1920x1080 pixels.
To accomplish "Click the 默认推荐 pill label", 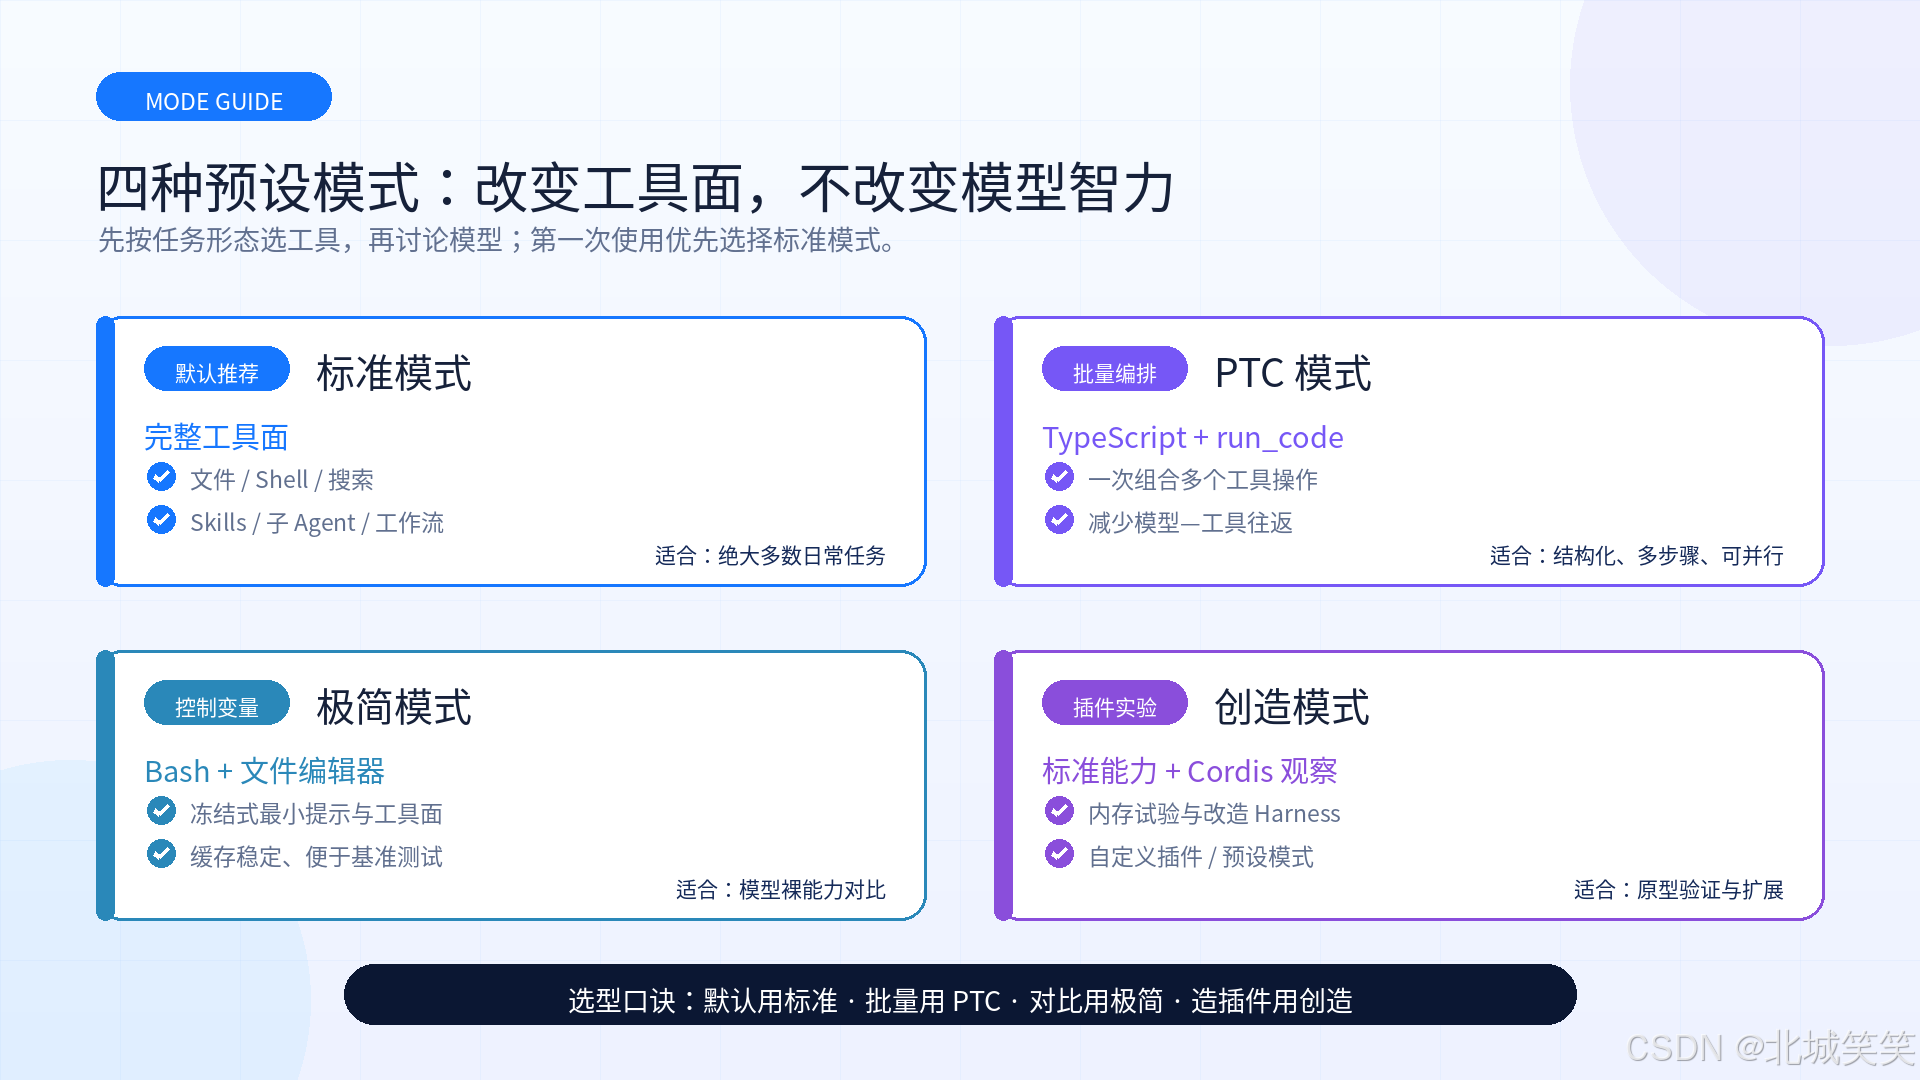I will tap(217, 370).
